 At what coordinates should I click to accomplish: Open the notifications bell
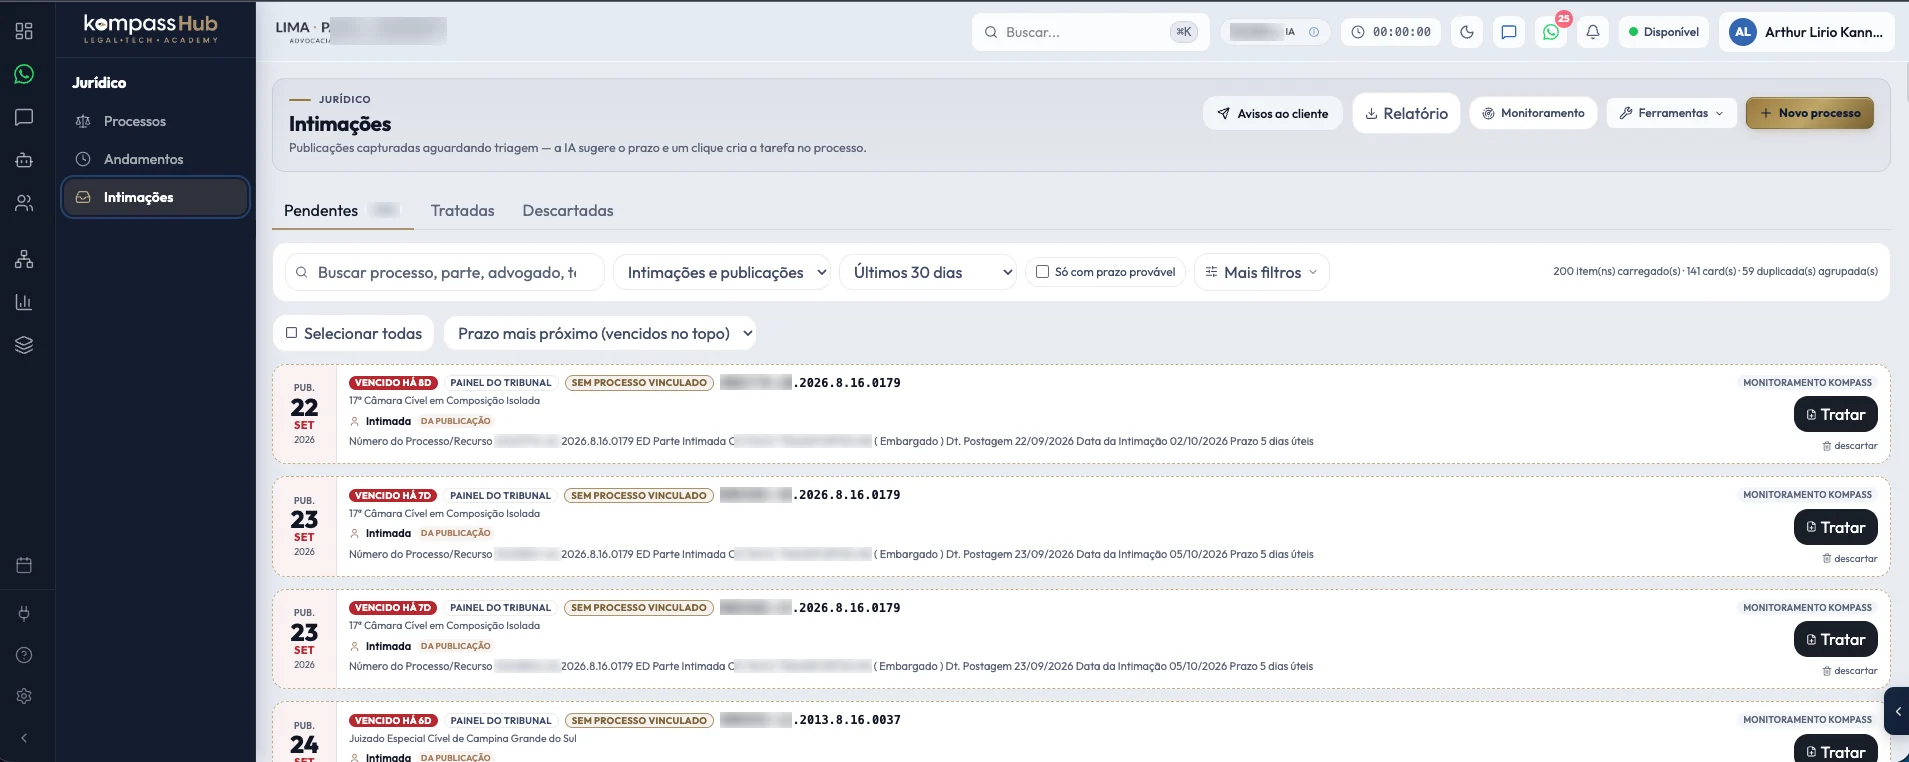[1593, 32]
